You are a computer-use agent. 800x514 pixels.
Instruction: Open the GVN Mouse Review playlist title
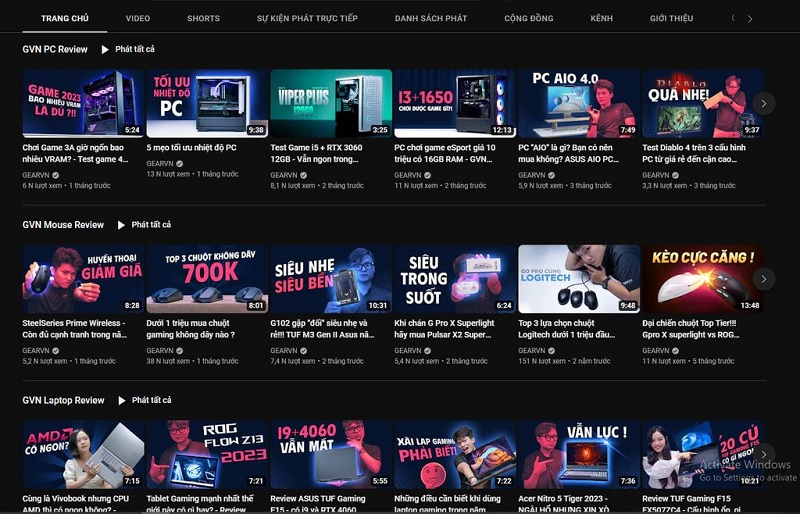(x=63, y=225)
